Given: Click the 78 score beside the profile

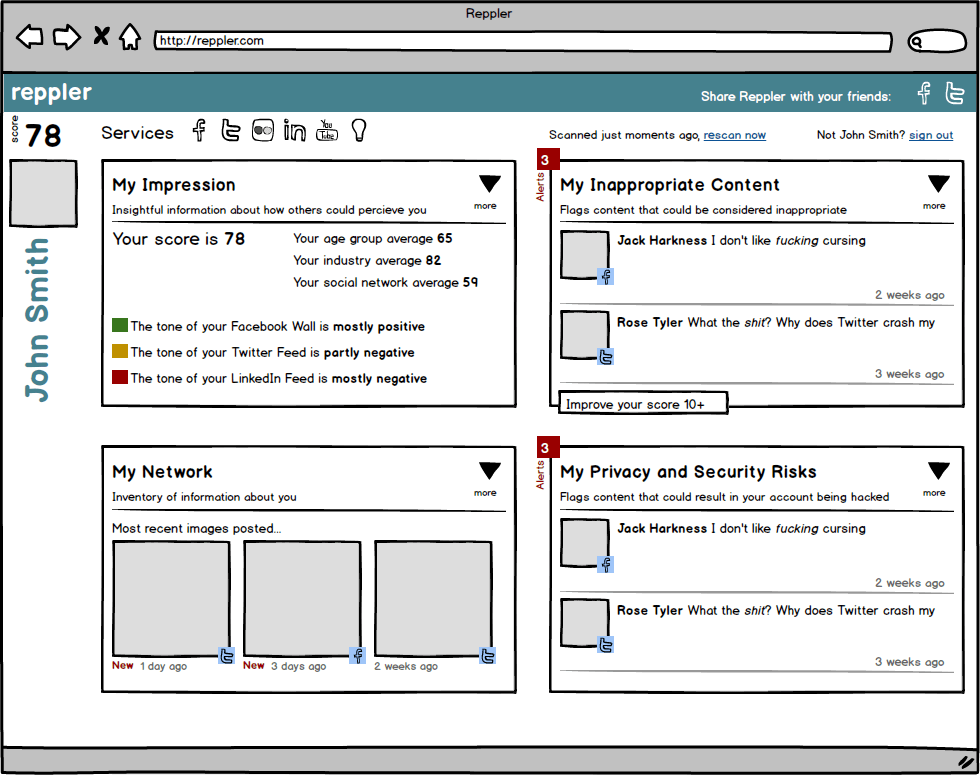Looking at the screenshot, I should pos(43,135).
